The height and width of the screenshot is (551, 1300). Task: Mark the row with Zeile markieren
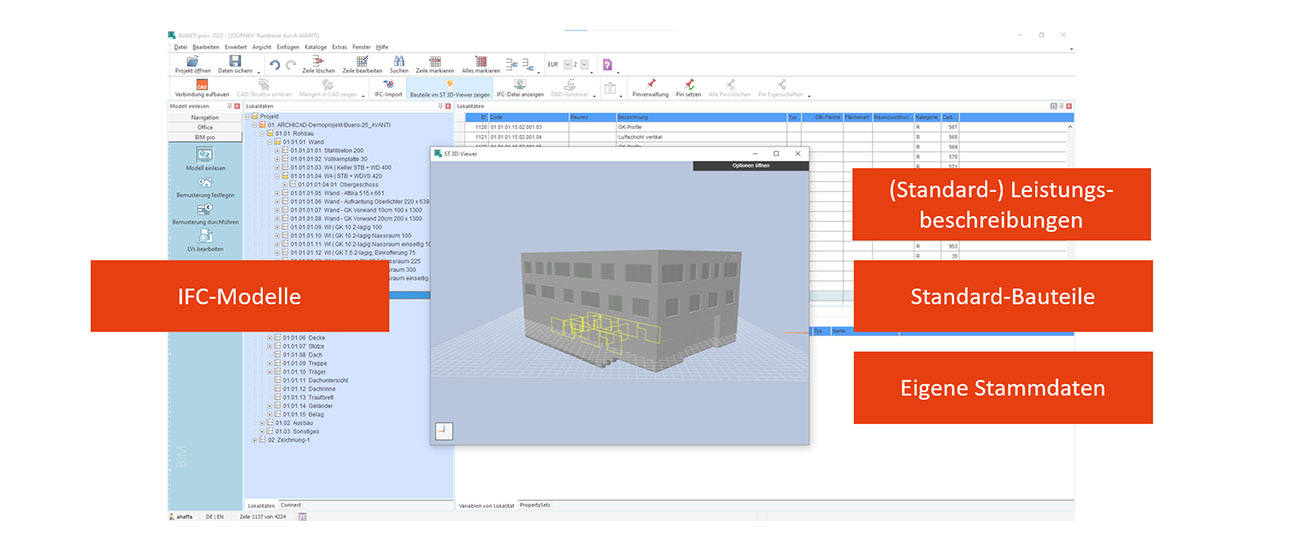(435, 65)
